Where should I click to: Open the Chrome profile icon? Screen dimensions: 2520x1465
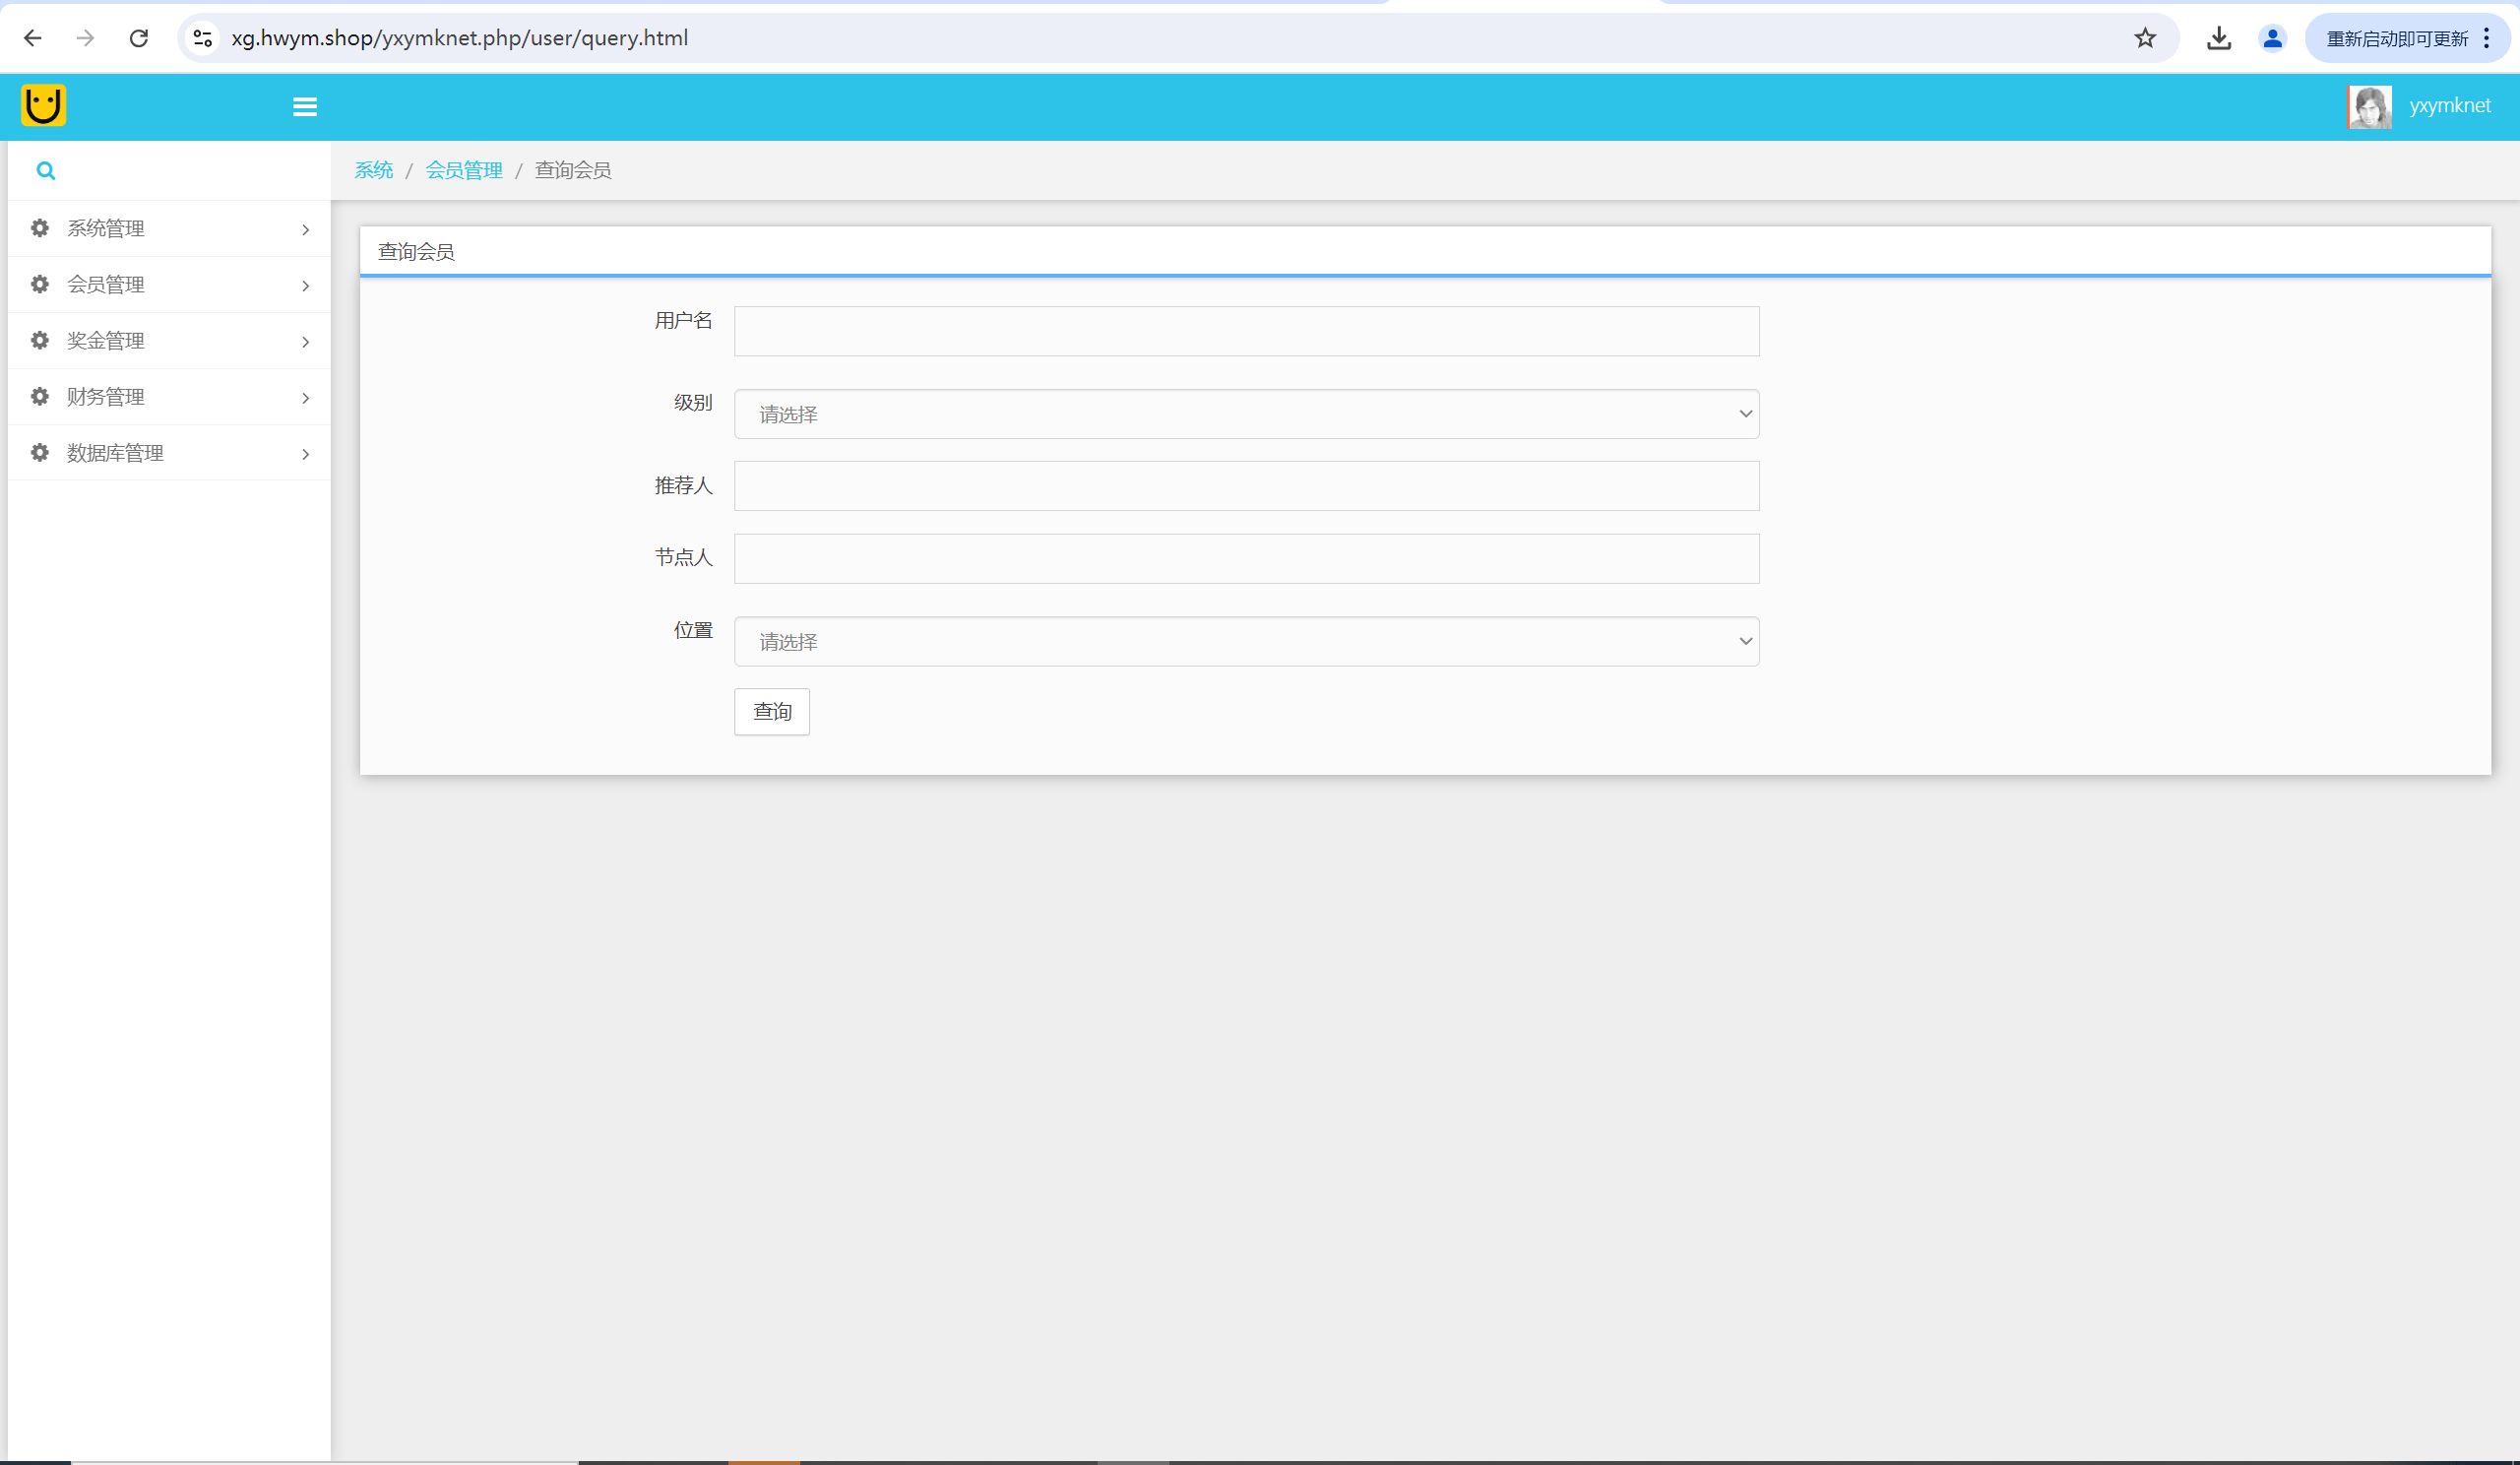coord(2272,39)
